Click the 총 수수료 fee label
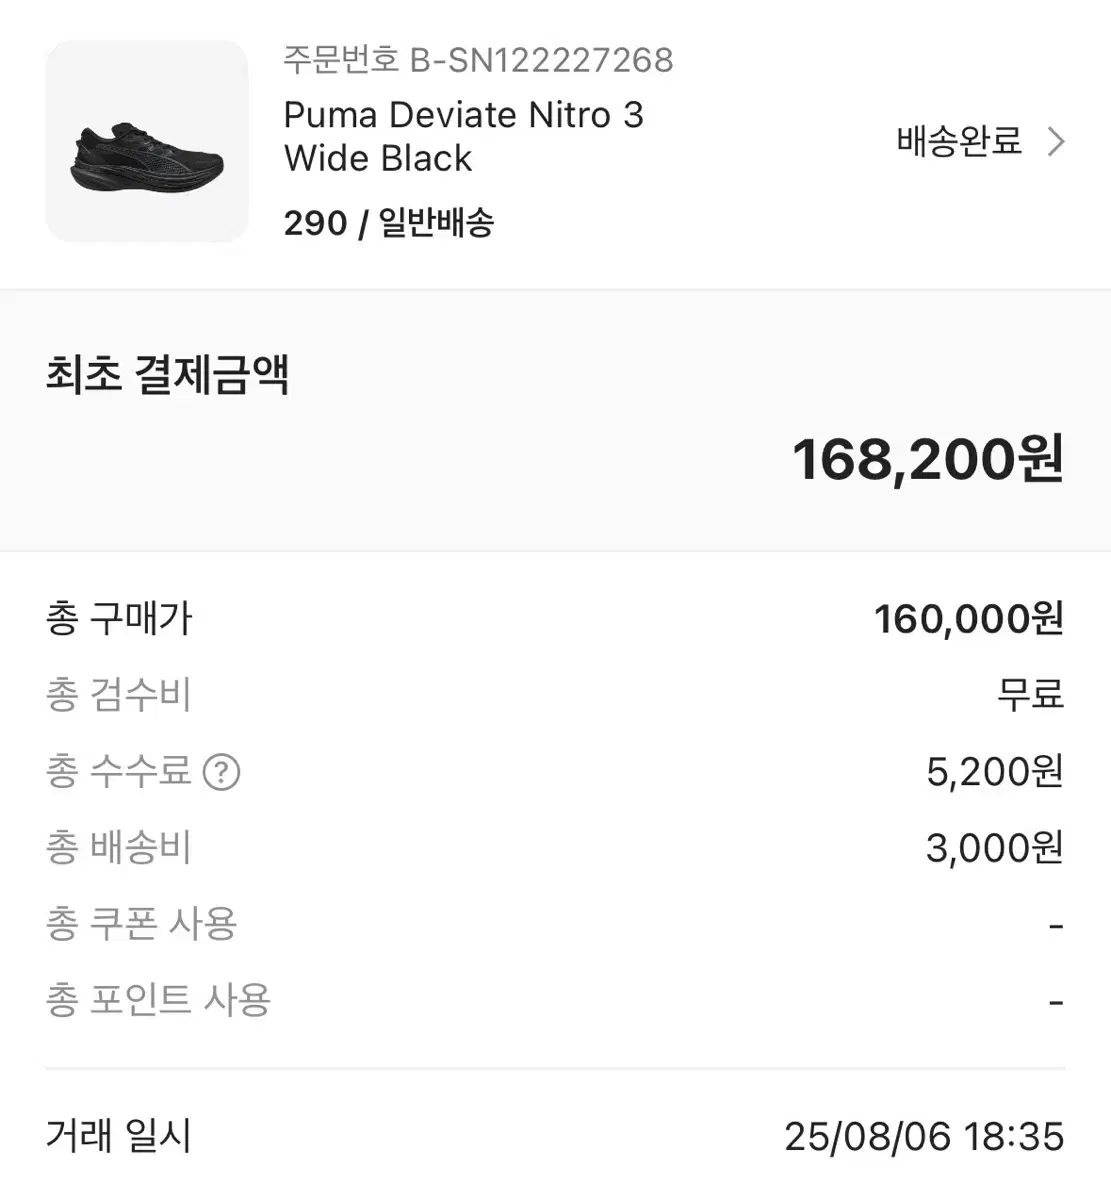Viewport: 1111px width, 1200px height. click(118, 771)
